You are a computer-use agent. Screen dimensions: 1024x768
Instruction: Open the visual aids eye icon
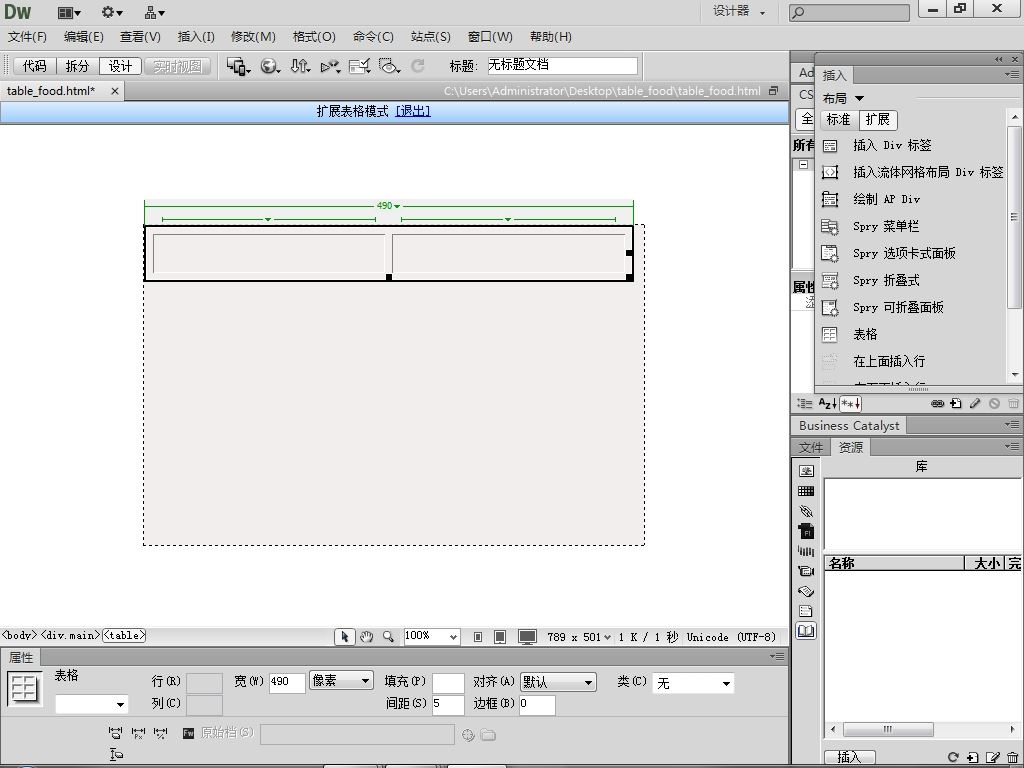click(389, 66)
